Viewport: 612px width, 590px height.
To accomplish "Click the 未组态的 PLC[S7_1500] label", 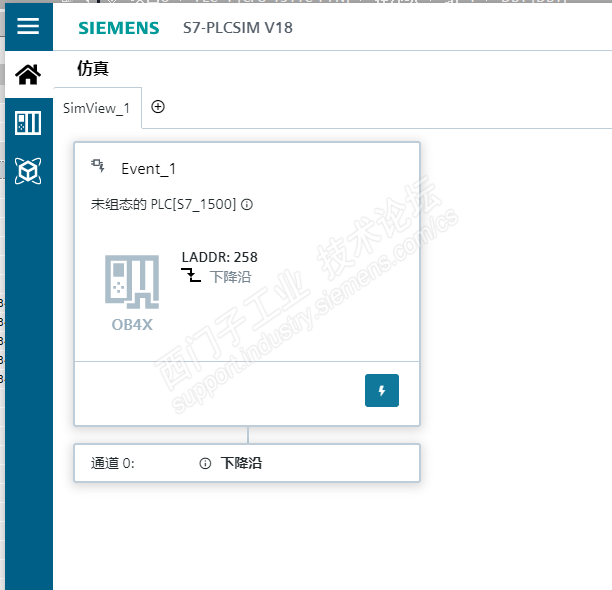I will 164,204.
